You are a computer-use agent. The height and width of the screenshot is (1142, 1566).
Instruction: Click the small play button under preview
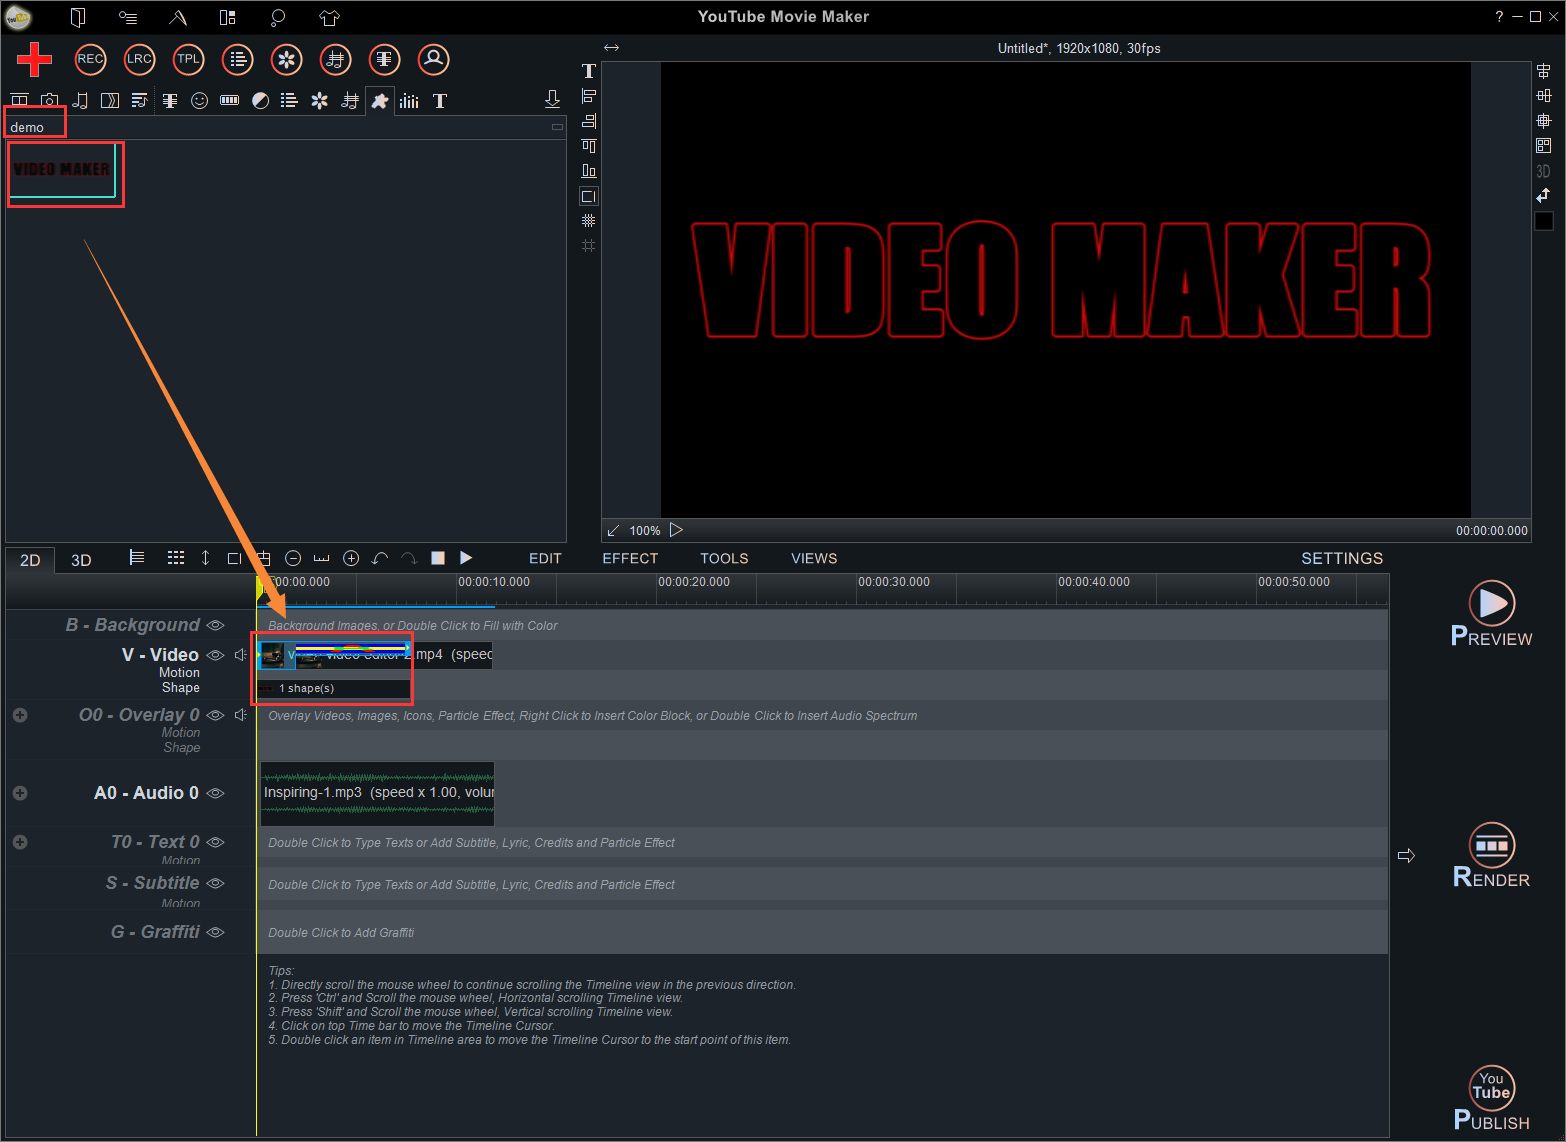pos(676,530)
